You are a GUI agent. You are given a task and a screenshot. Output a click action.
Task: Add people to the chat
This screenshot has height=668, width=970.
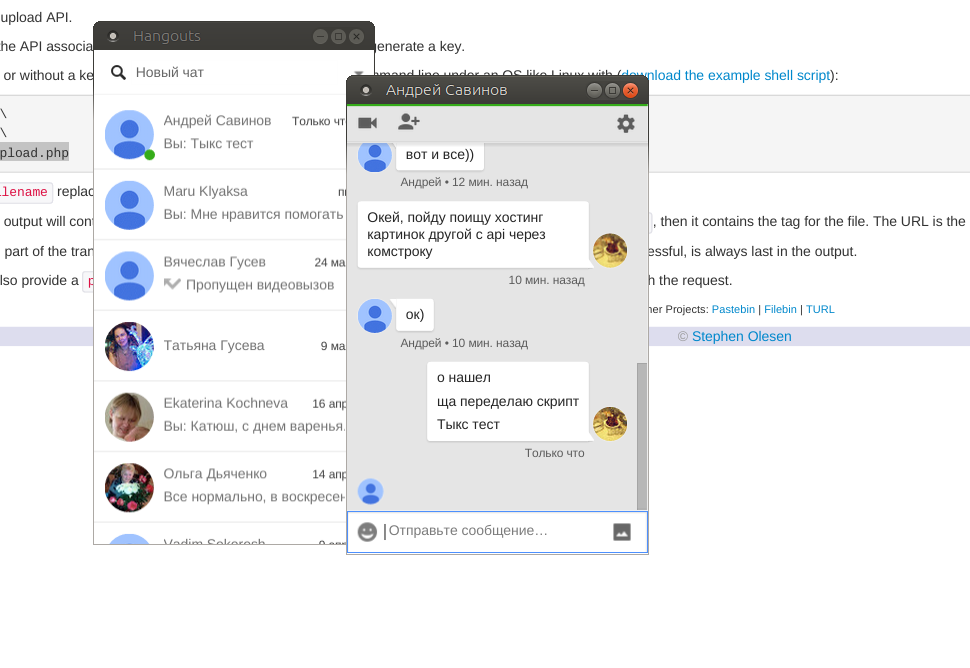[x=408, y=122]
